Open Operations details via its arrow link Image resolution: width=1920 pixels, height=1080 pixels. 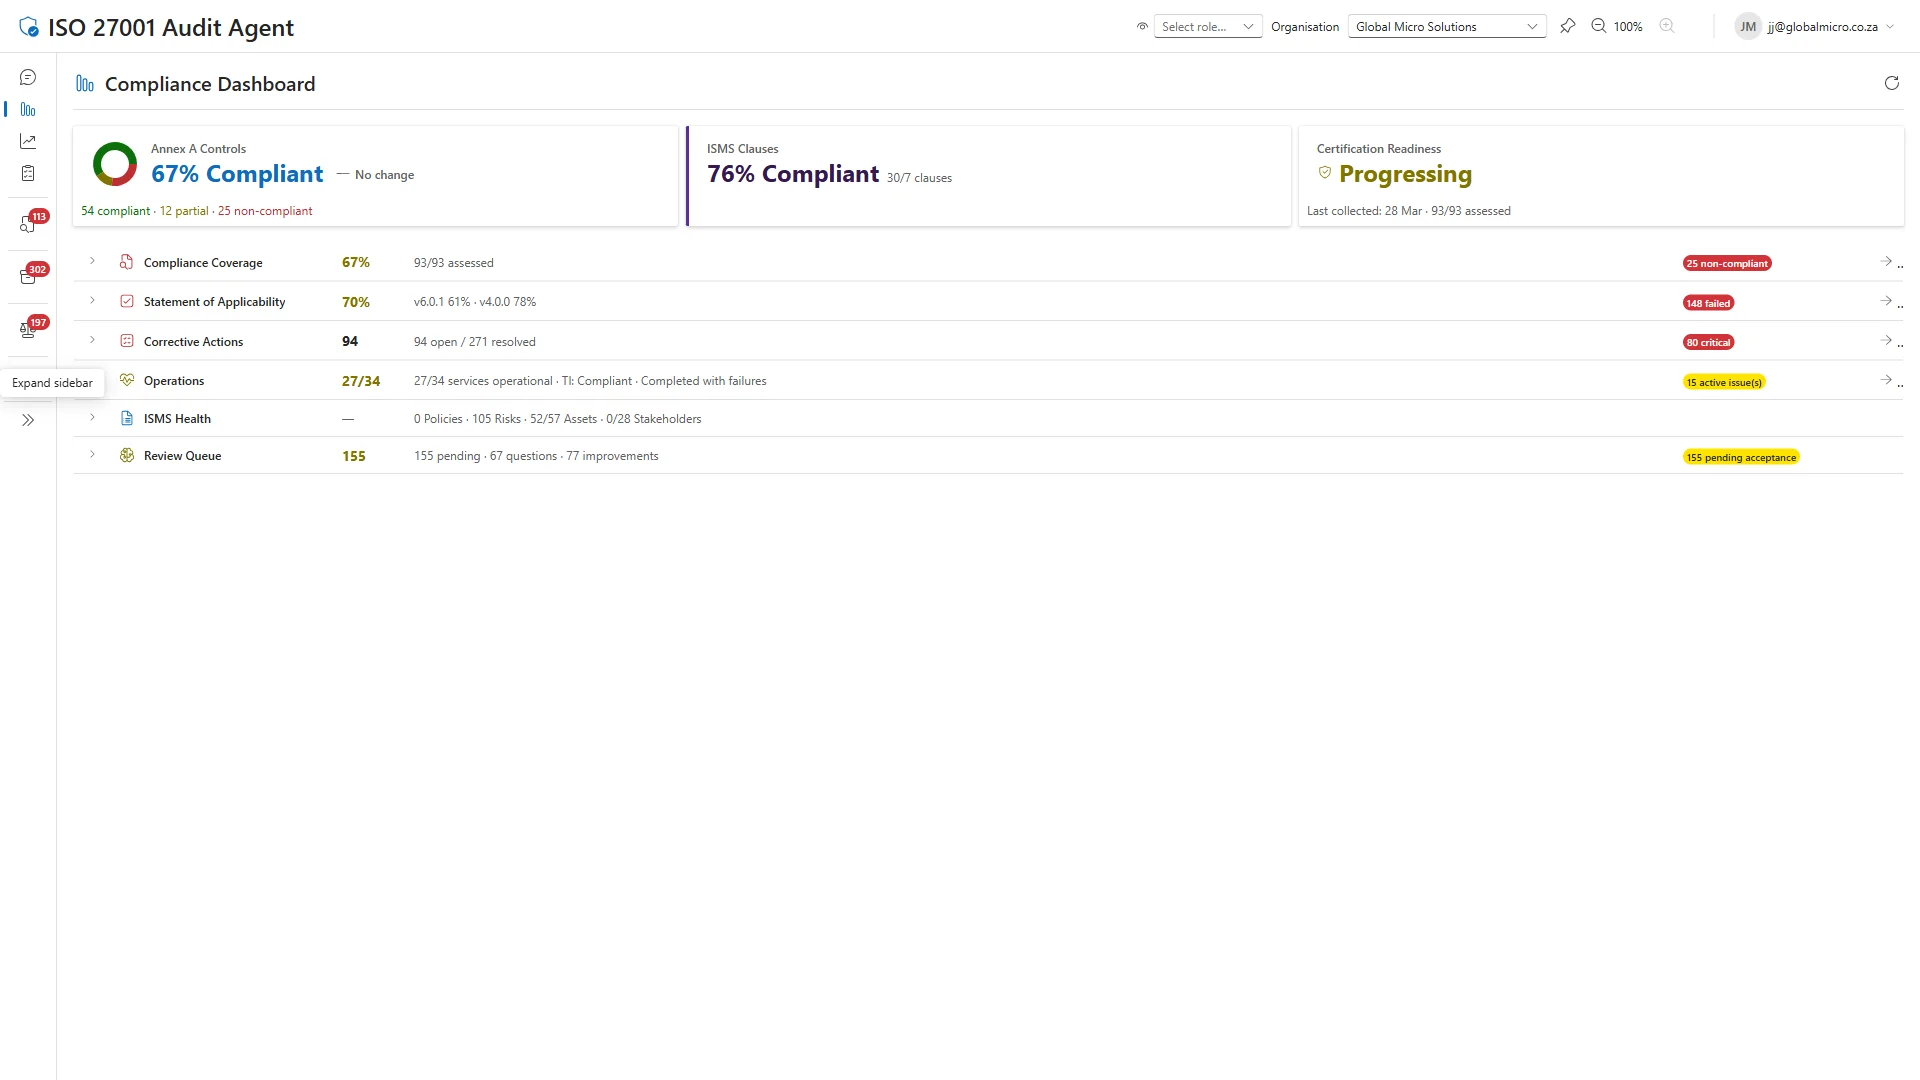point(1884,380)
